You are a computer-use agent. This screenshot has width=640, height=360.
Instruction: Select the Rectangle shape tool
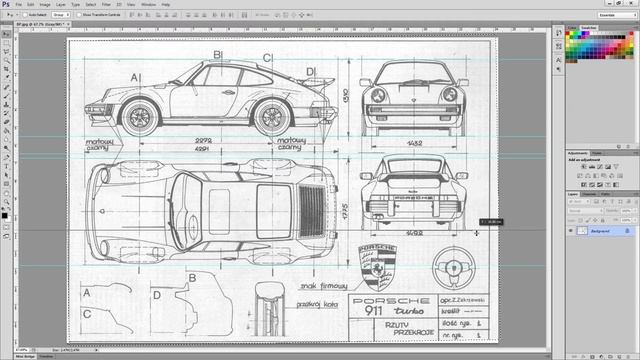(6, 184)
